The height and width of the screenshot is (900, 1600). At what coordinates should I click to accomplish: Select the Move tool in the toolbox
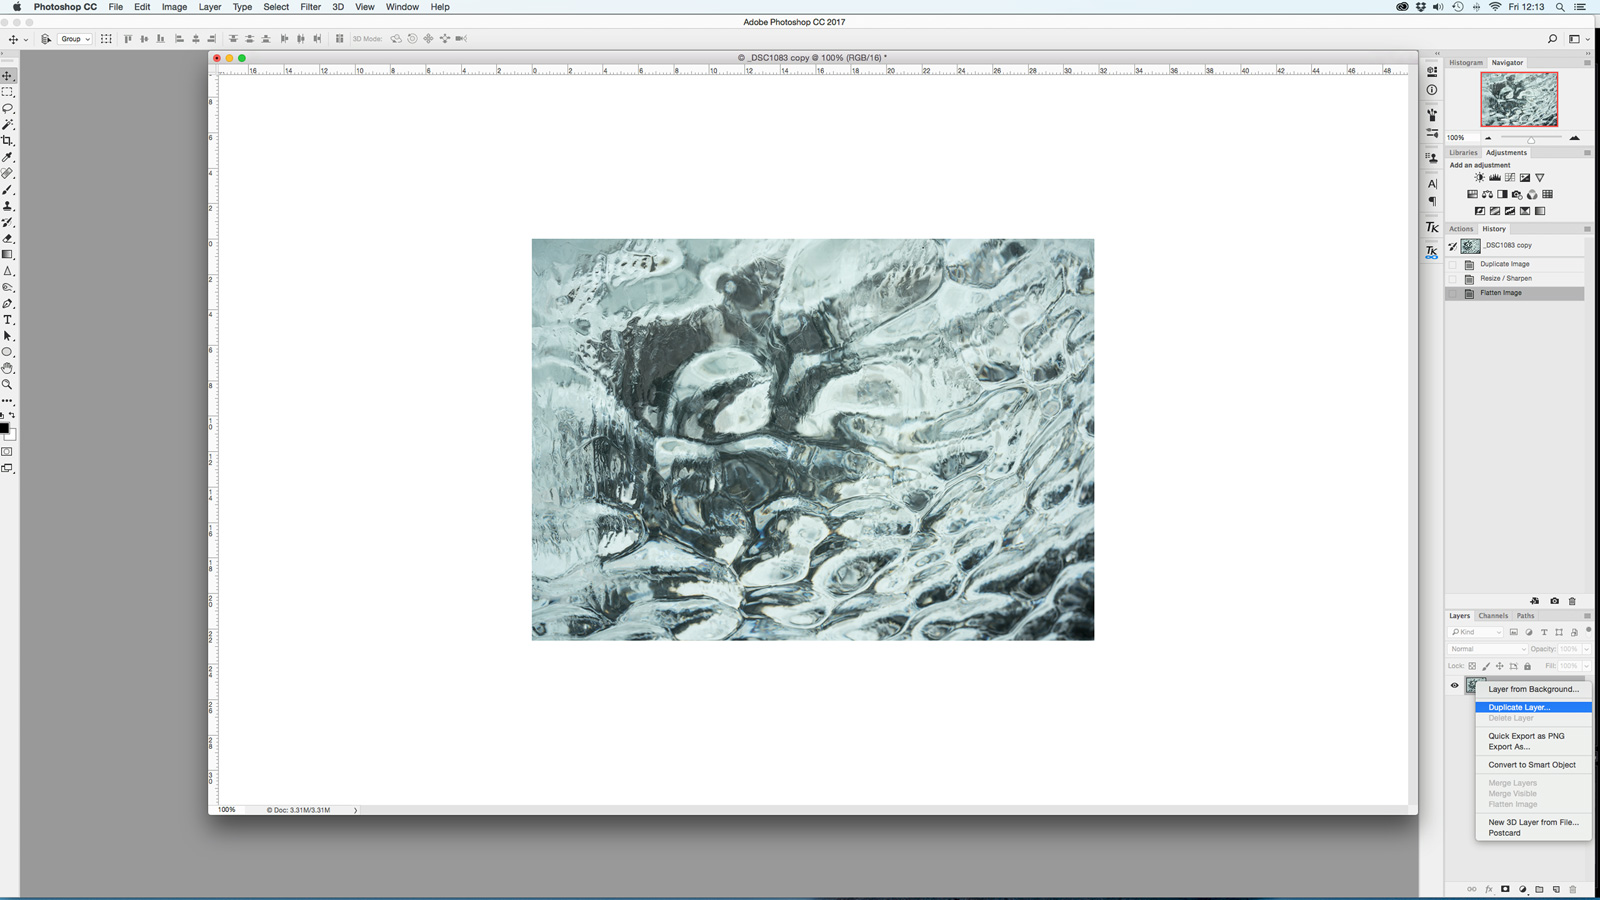click(x=7, y=76)
